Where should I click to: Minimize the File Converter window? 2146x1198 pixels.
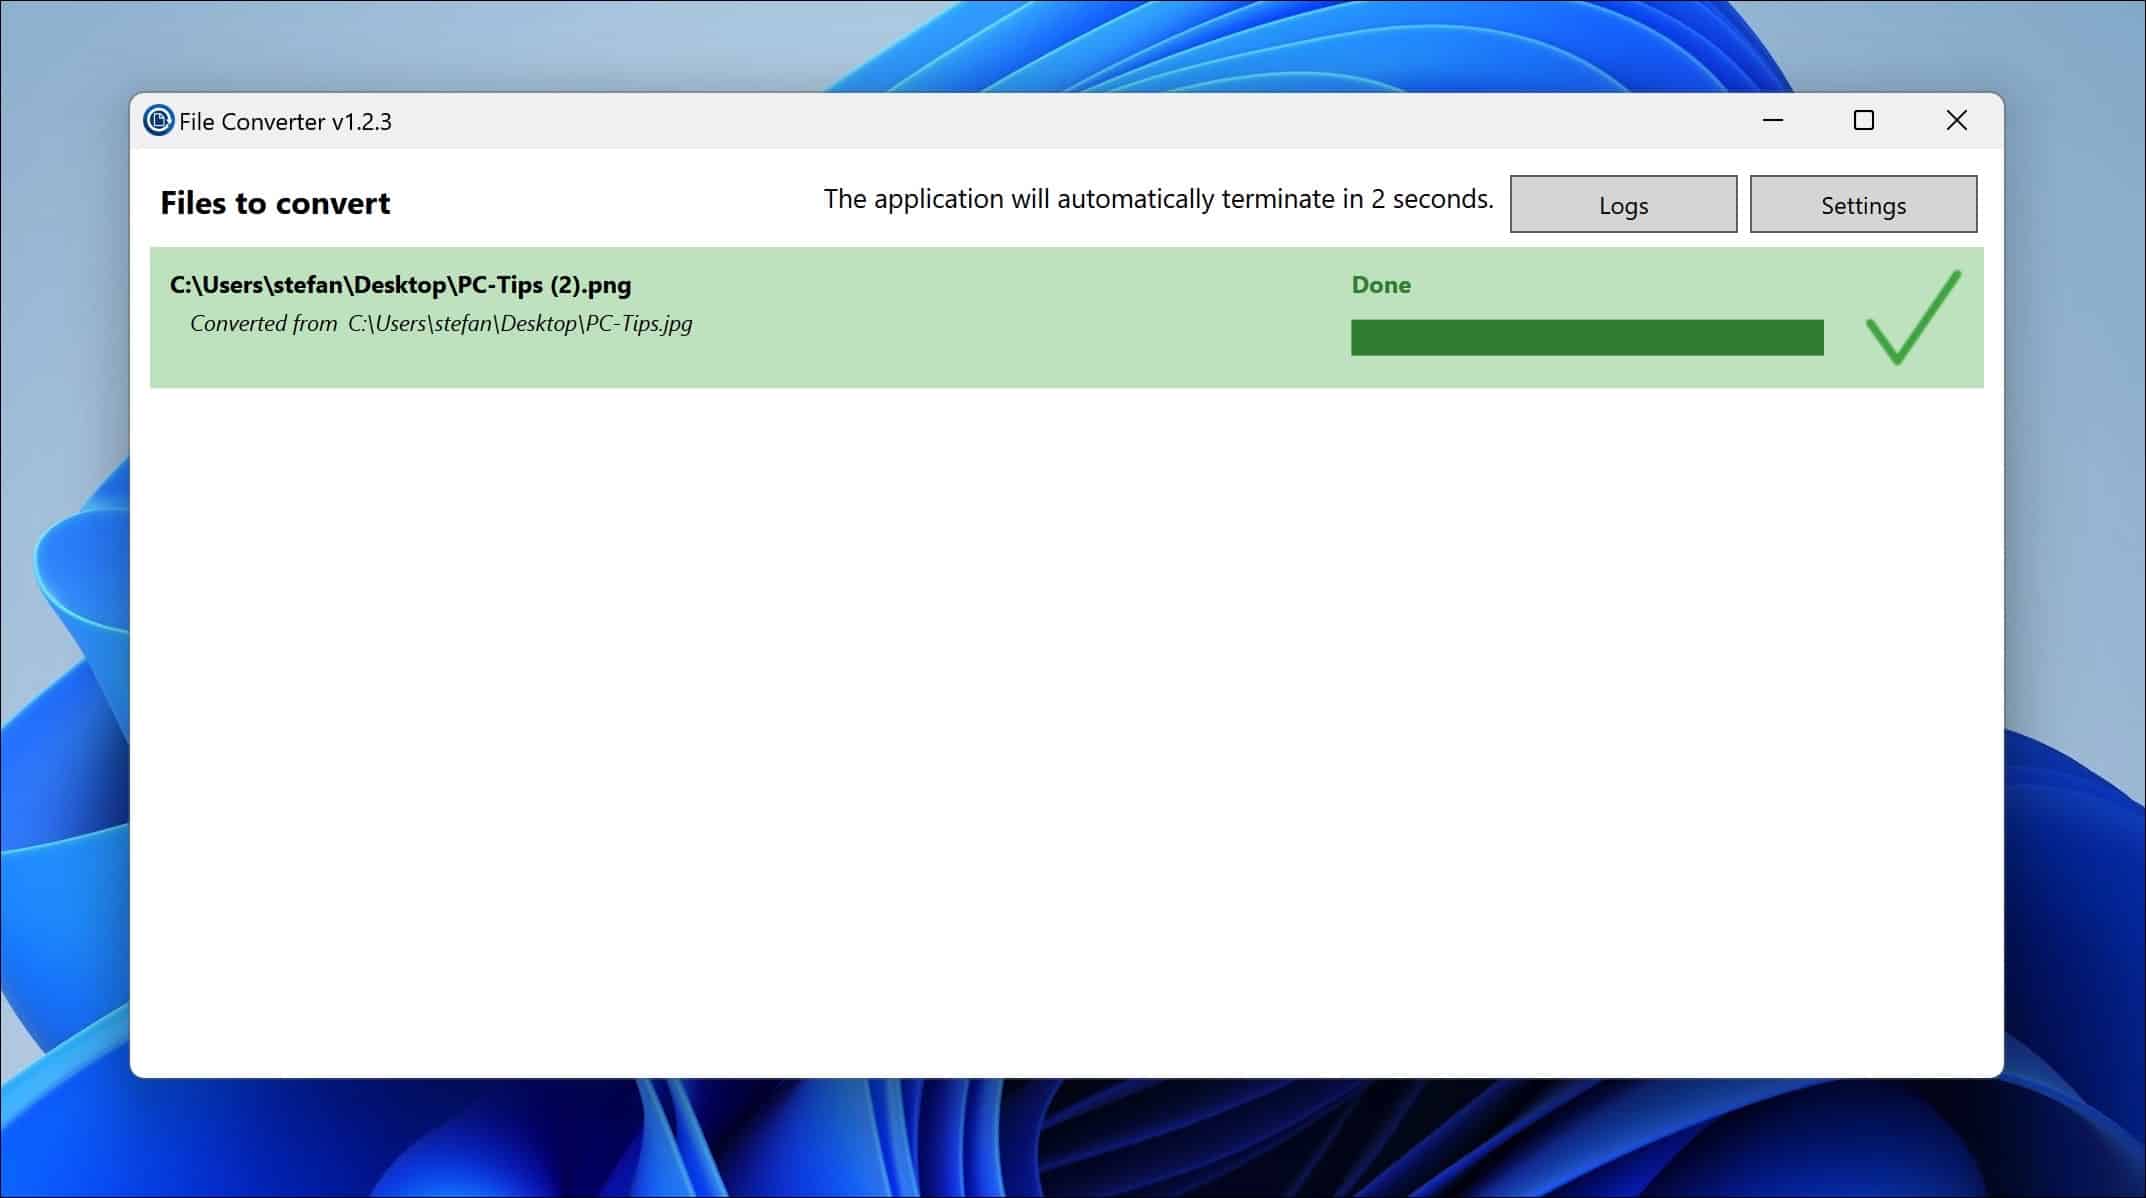click(x=1771, y=120)
